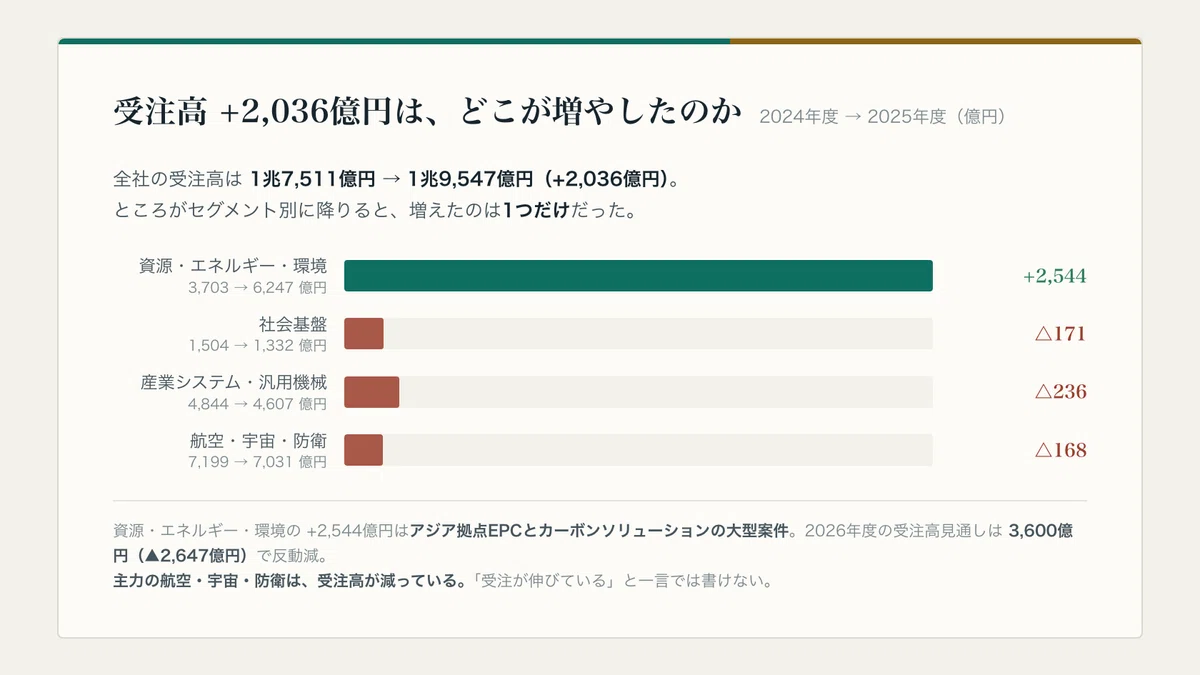Select the △236 value label

1060,392
